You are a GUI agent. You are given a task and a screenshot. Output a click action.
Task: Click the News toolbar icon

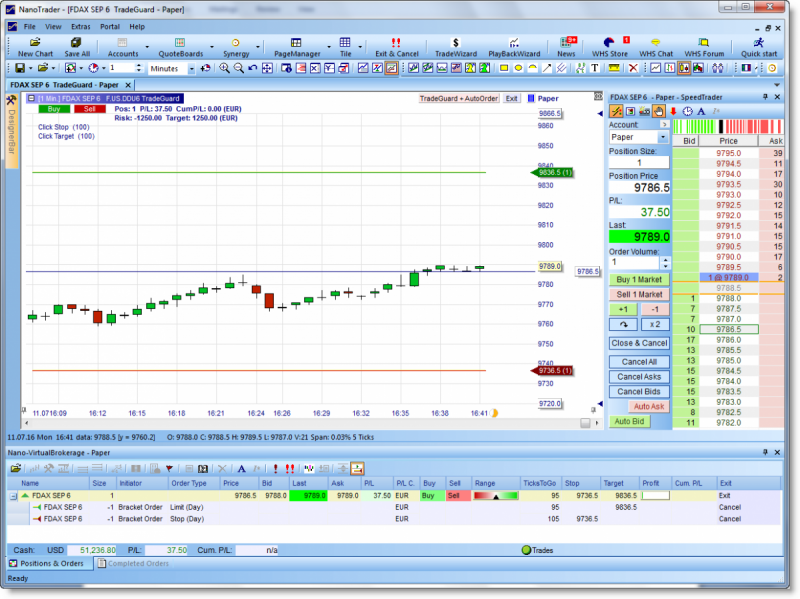(566, 47)
